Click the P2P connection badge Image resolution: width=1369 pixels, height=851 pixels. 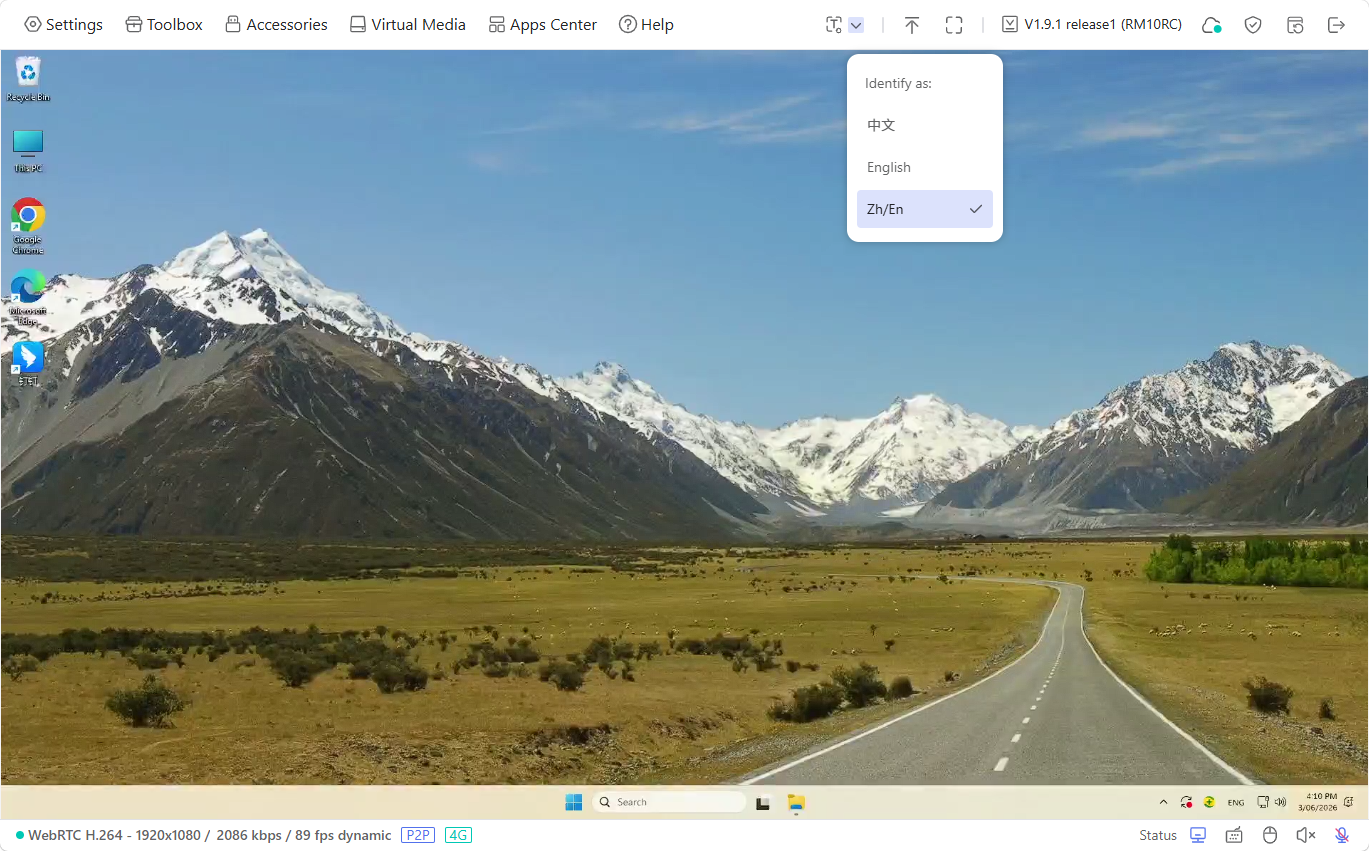pyautogui.click(x=418, y=835)
